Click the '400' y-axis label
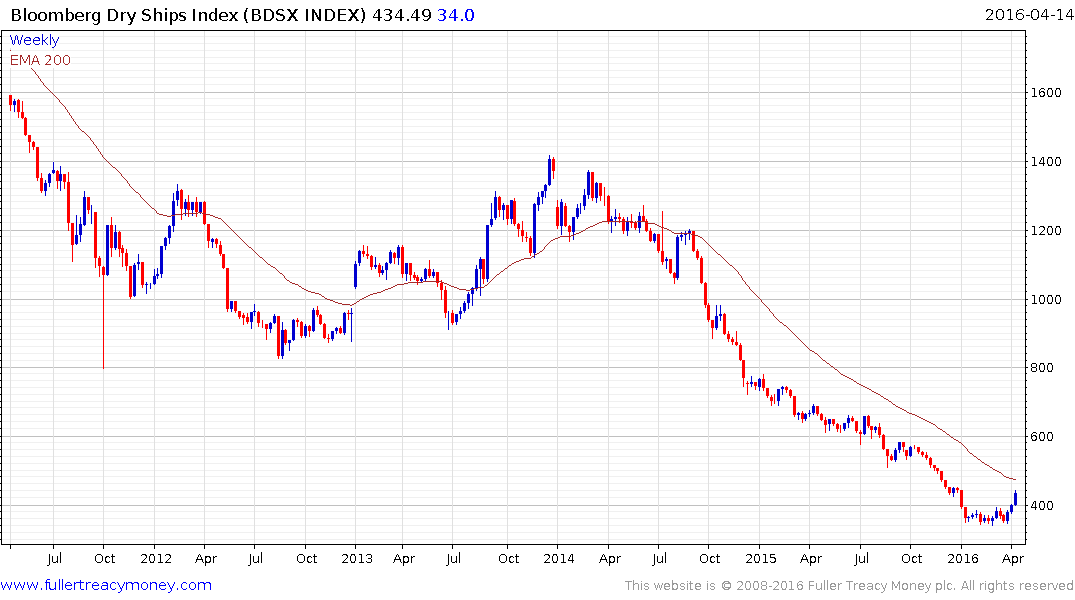Viewport: 1075px width, 600px height. pyautogui.click(x=1042, y=506)
